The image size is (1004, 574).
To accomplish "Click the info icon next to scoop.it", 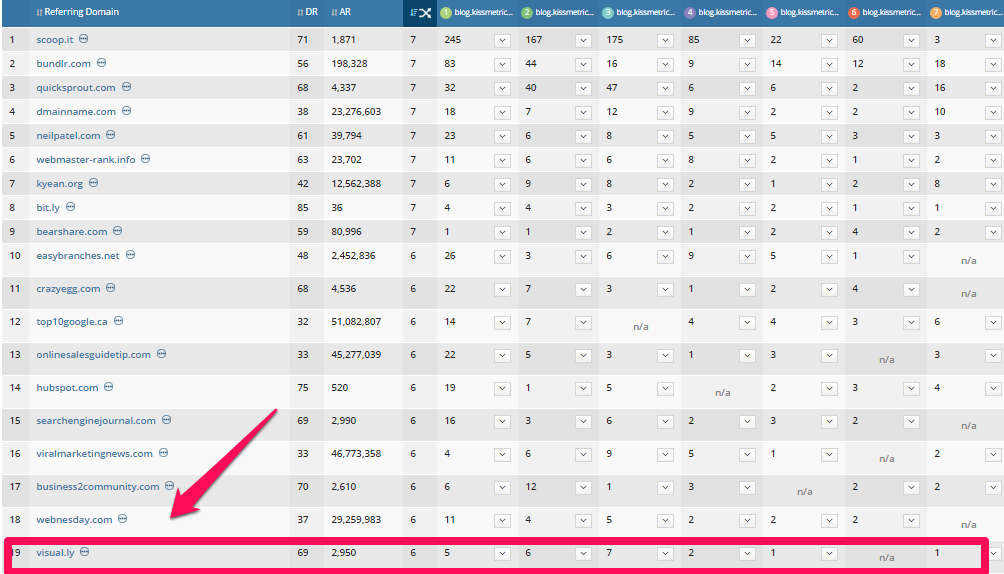I will point(84,38).
